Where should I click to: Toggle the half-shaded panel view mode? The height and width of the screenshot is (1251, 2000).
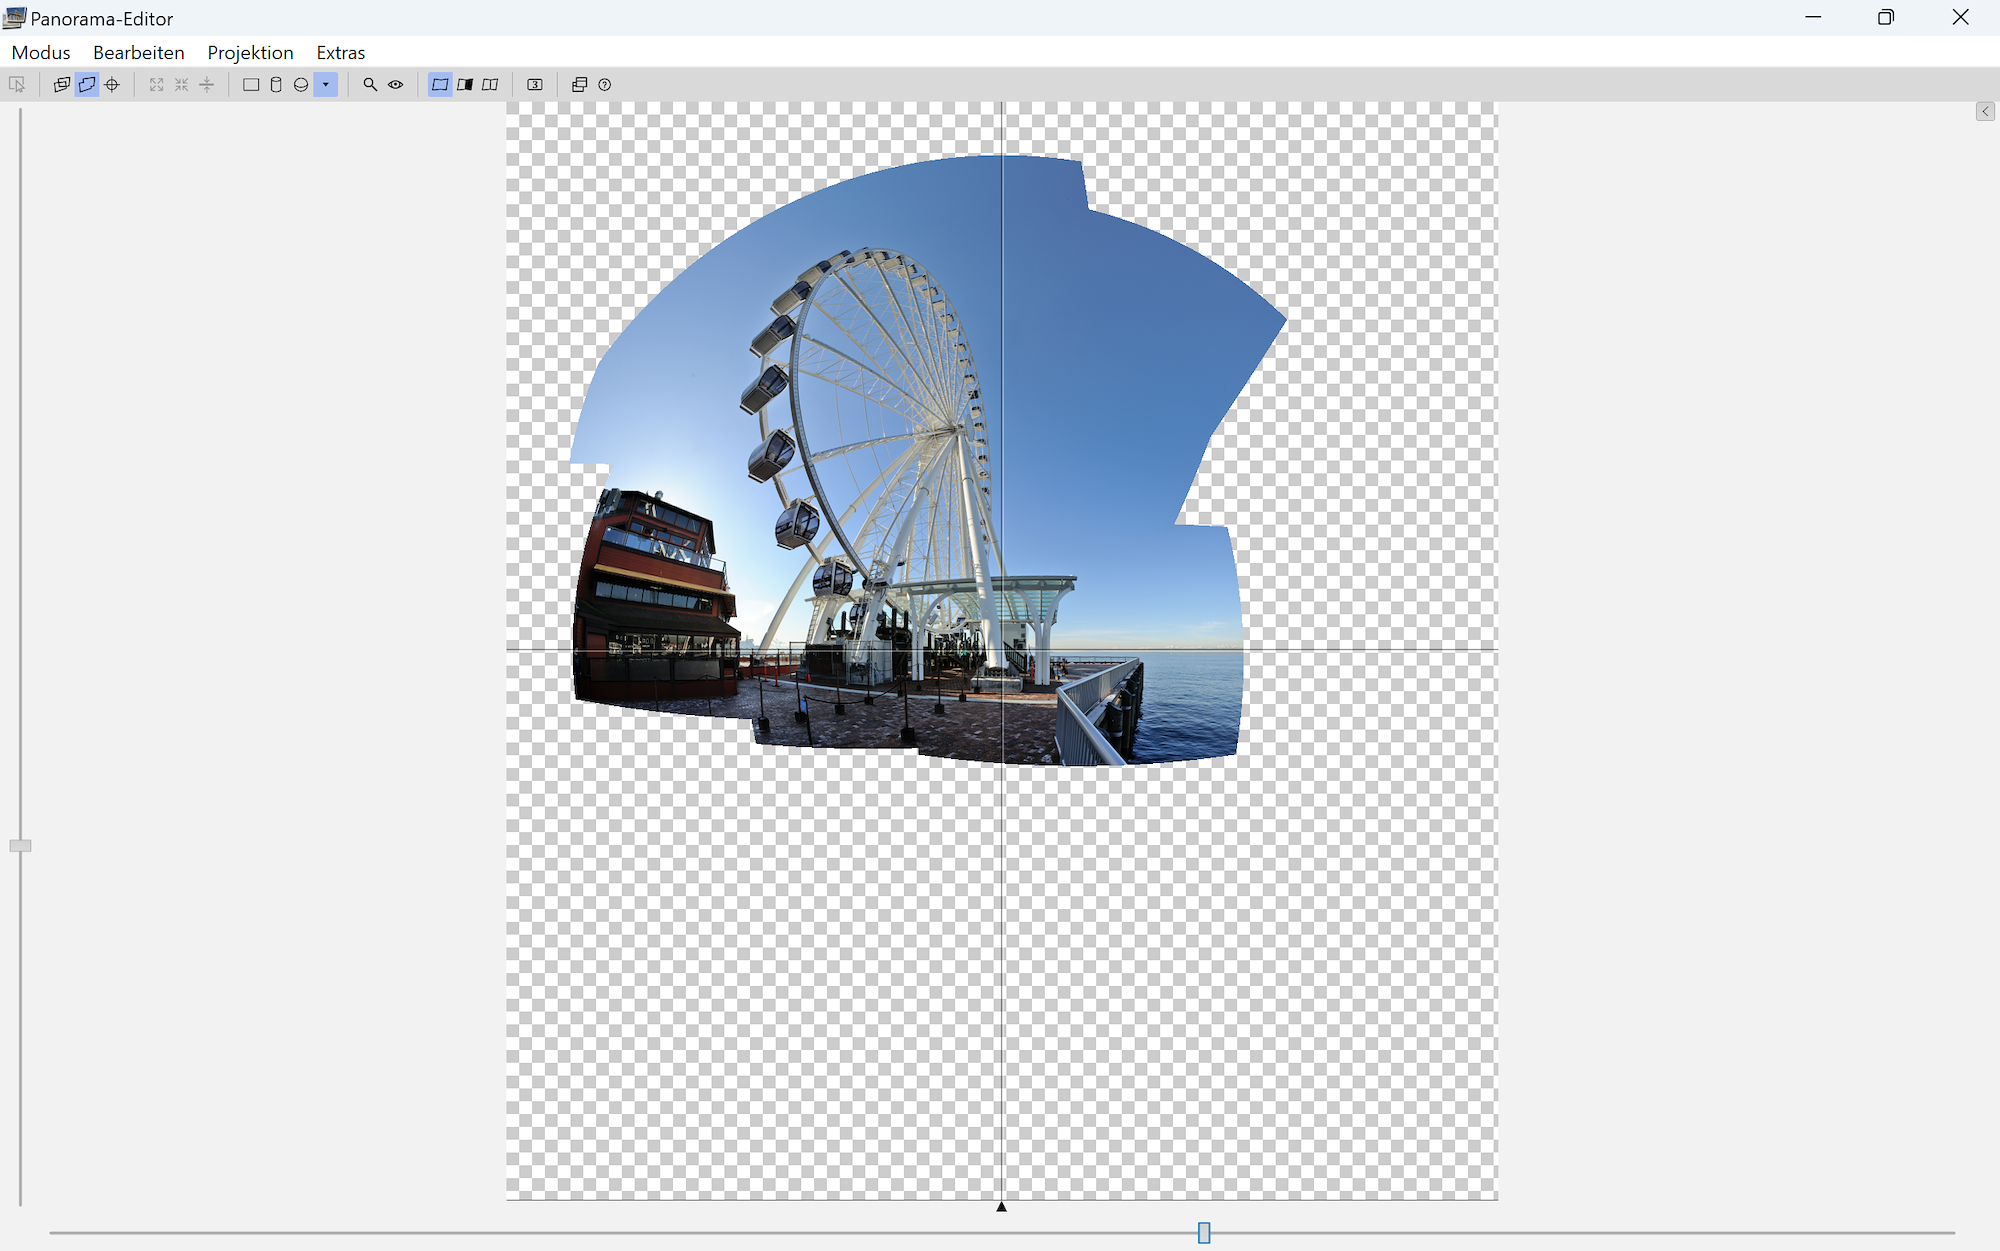465,85
